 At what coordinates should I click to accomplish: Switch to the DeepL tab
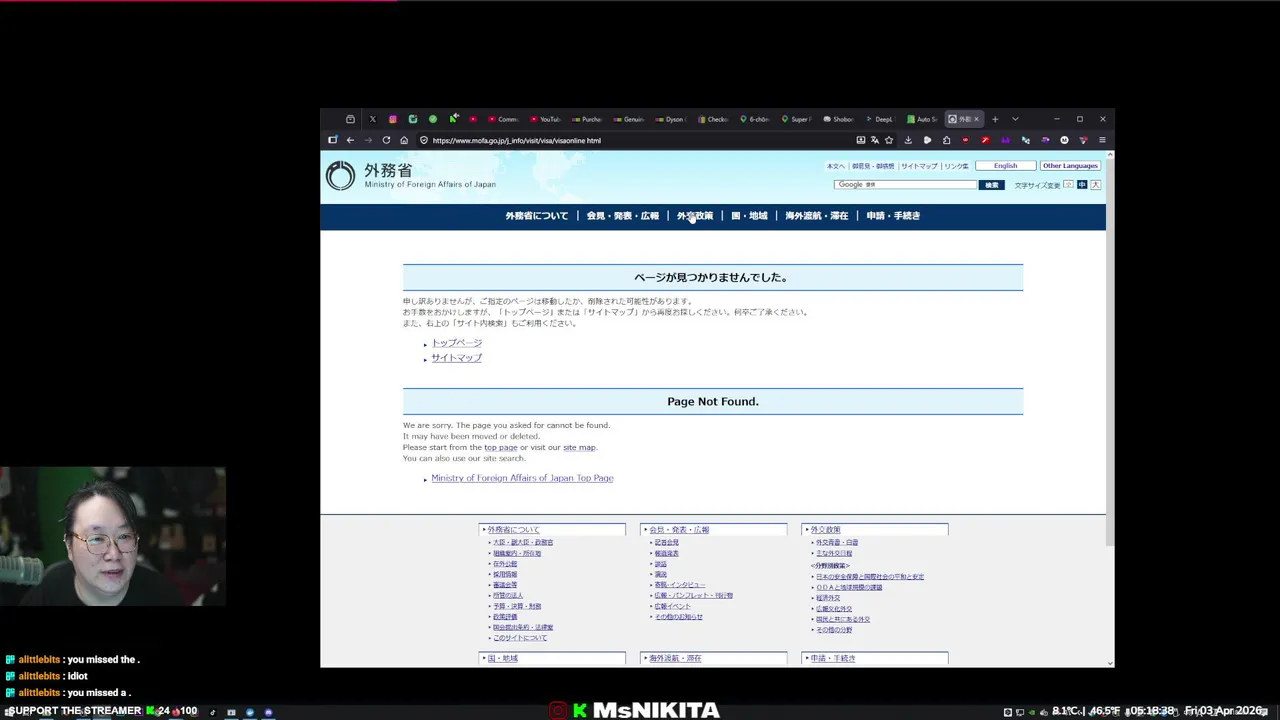coord(880,119)
